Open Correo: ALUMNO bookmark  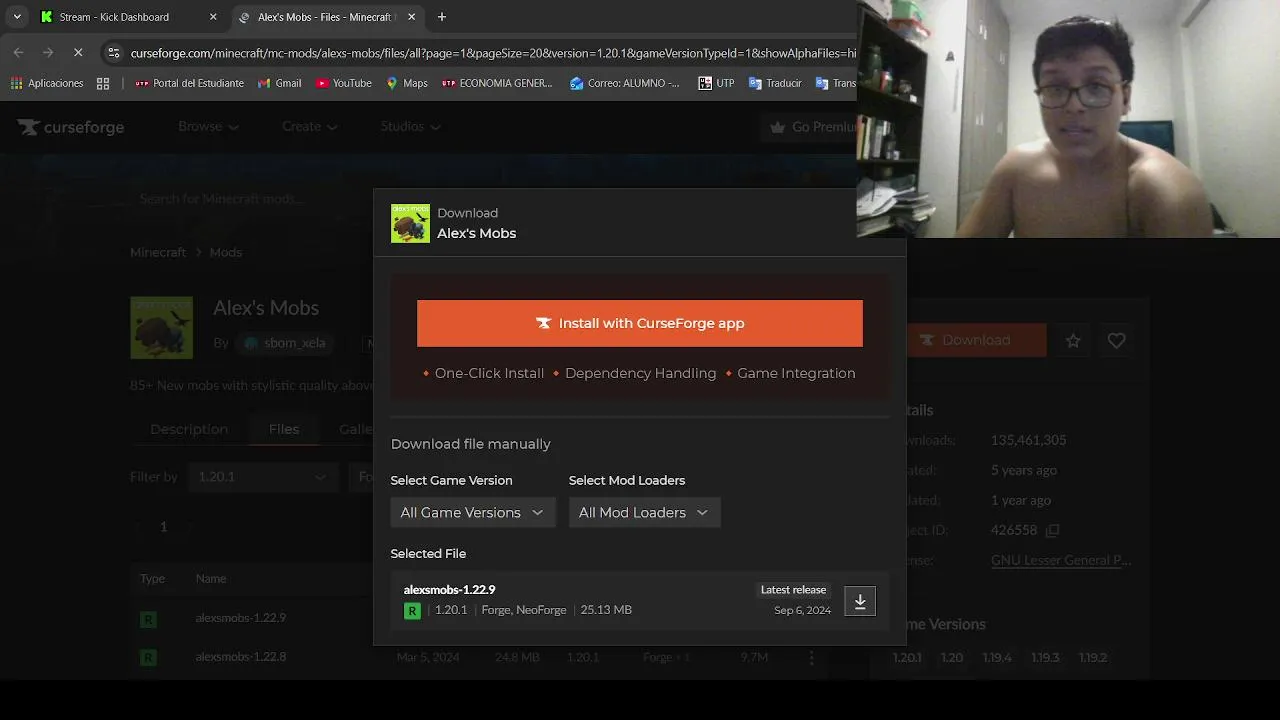(x=625, y=83)
